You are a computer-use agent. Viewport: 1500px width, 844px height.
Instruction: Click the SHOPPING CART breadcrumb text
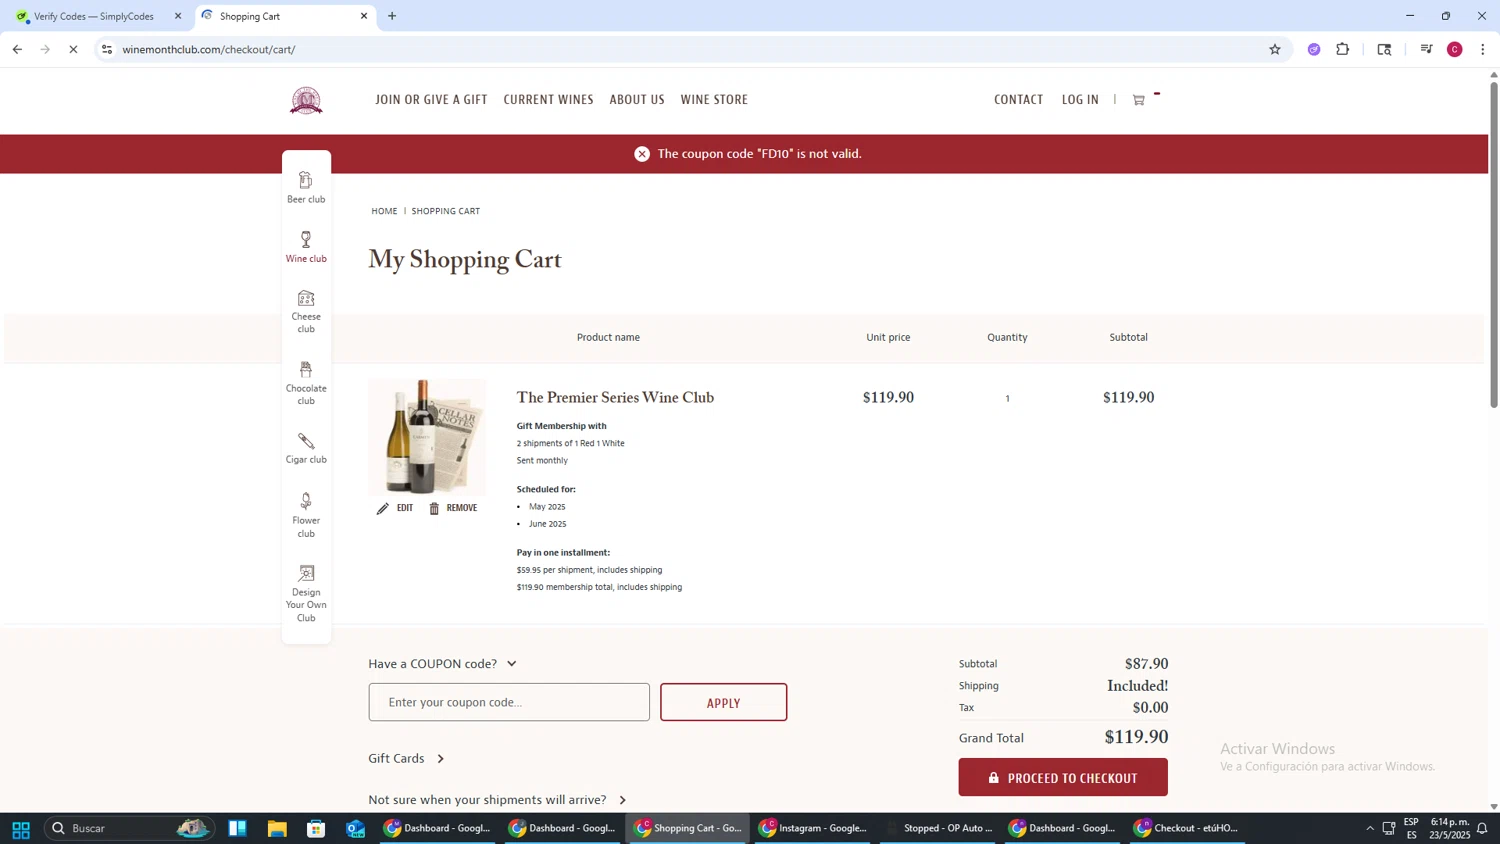[x=446, y=211]
